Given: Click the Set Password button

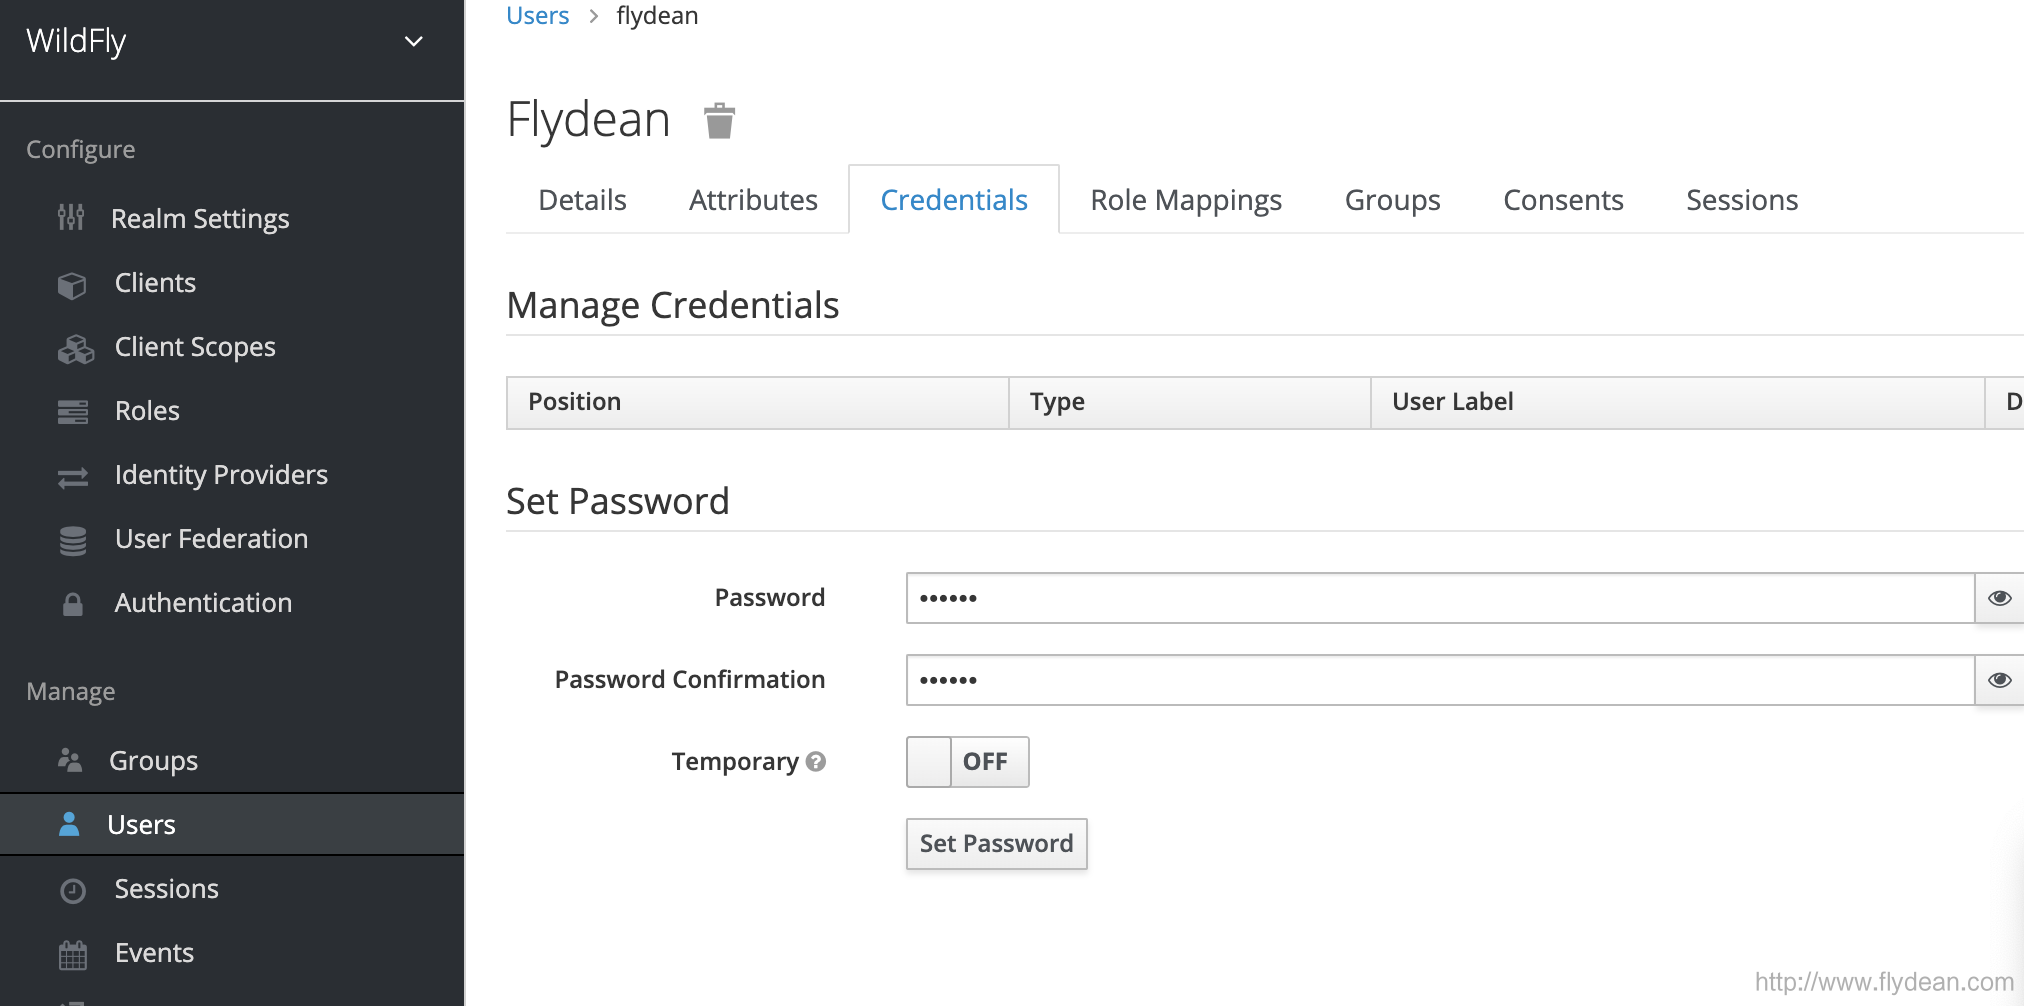Looking at the screenshot, I should click(x=997, y=844).
